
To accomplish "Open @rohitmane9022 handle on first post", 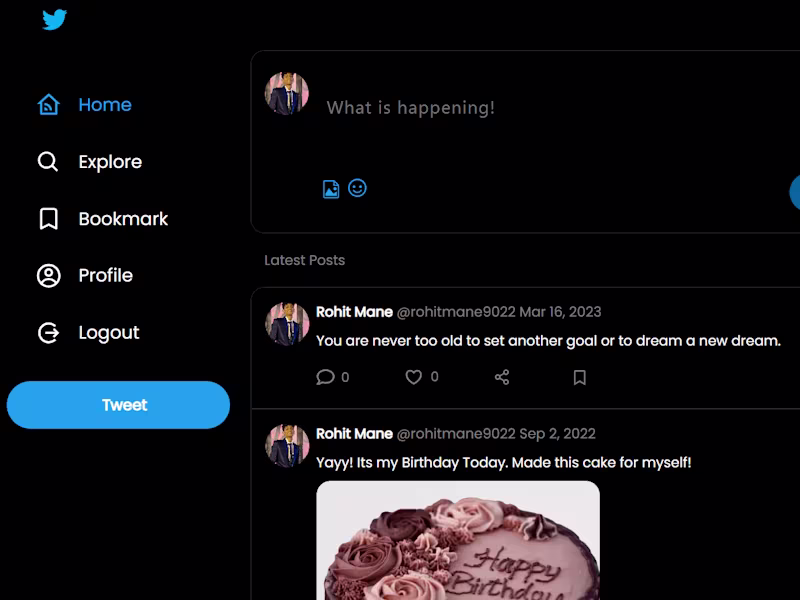I will coord(455,312).
